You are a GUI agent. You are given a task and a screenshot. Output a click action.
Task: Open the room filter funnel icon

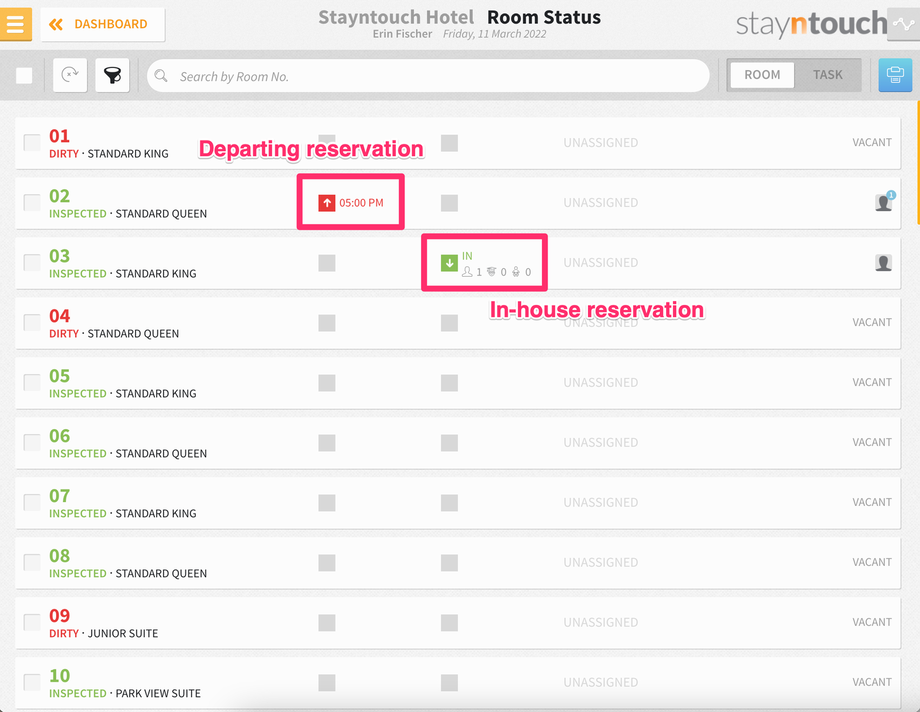[x=112, y=75]
